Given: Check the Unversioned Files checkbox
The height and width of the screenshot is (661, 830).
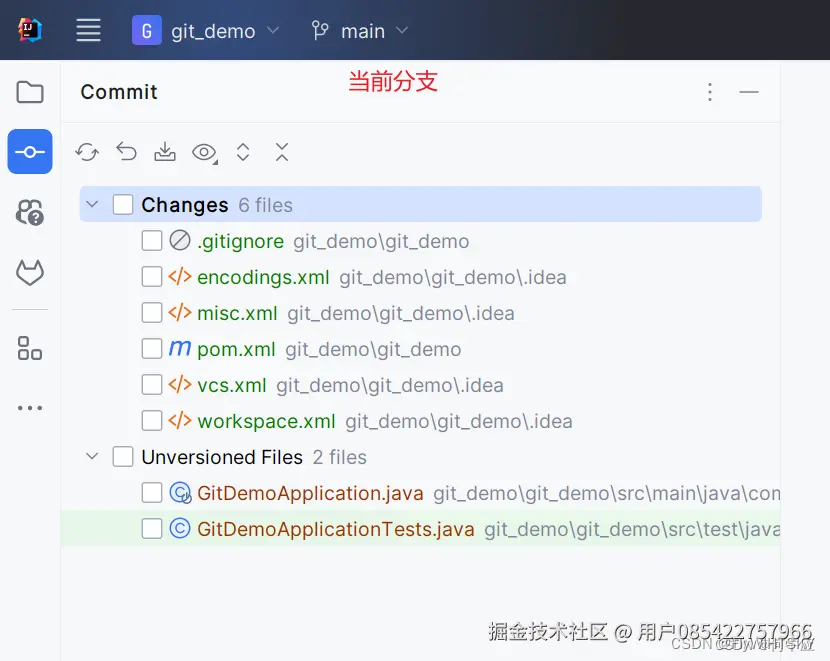Looking at the screenshot, I should point(123,457).
